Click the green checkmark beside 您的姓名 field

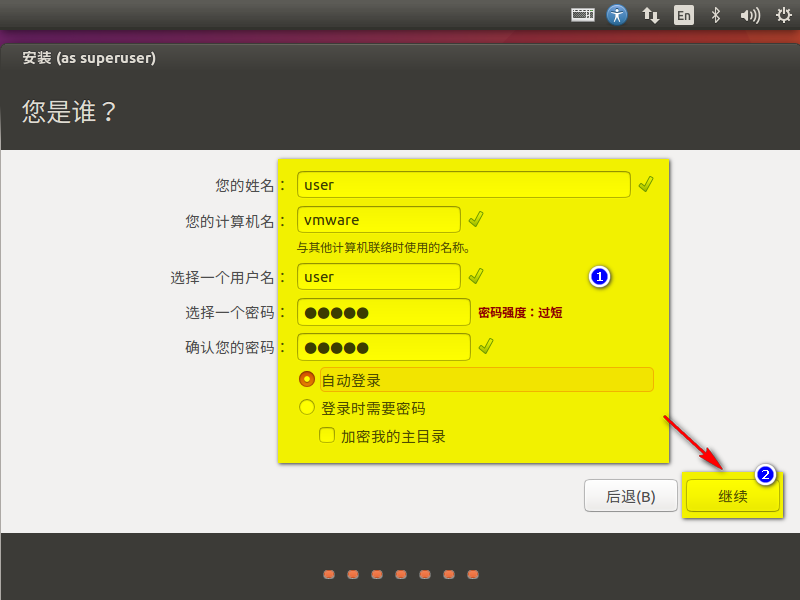click(x=645, y=184)
